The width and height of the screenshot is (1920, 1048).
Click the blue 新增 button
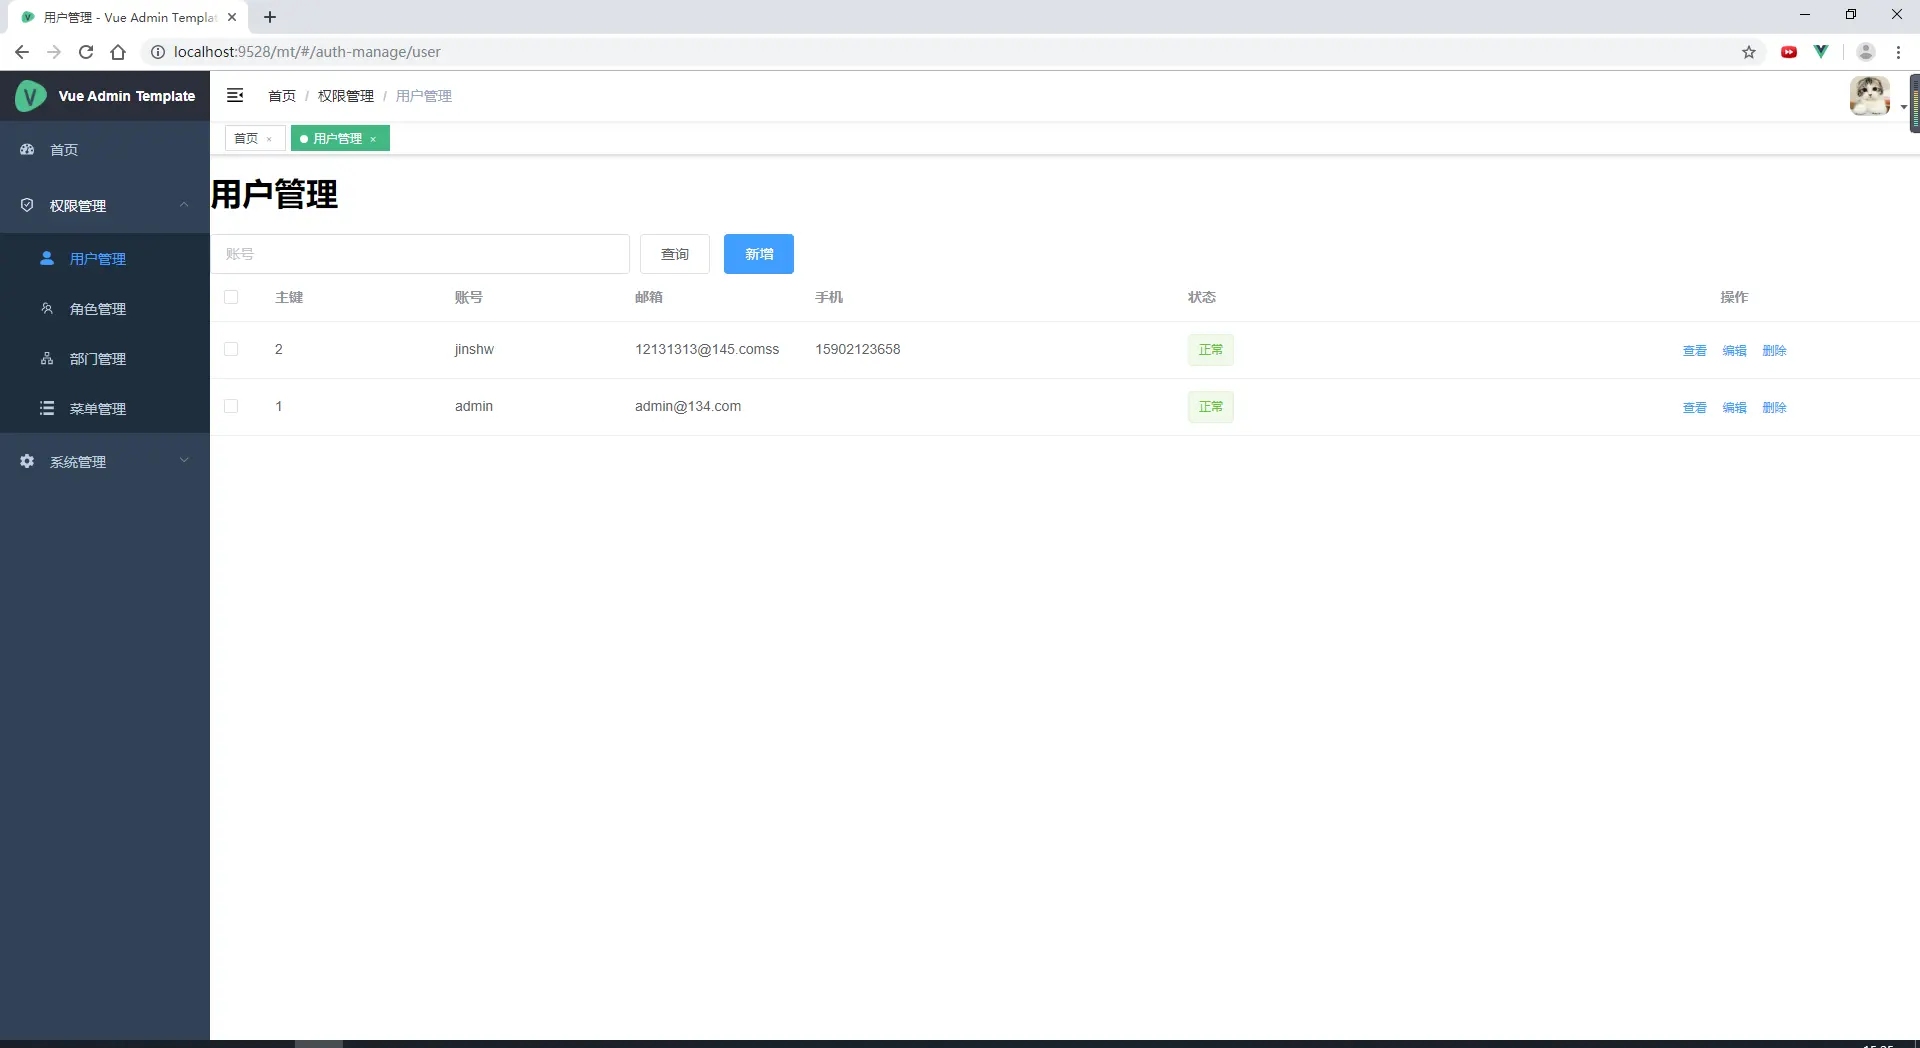759,254
